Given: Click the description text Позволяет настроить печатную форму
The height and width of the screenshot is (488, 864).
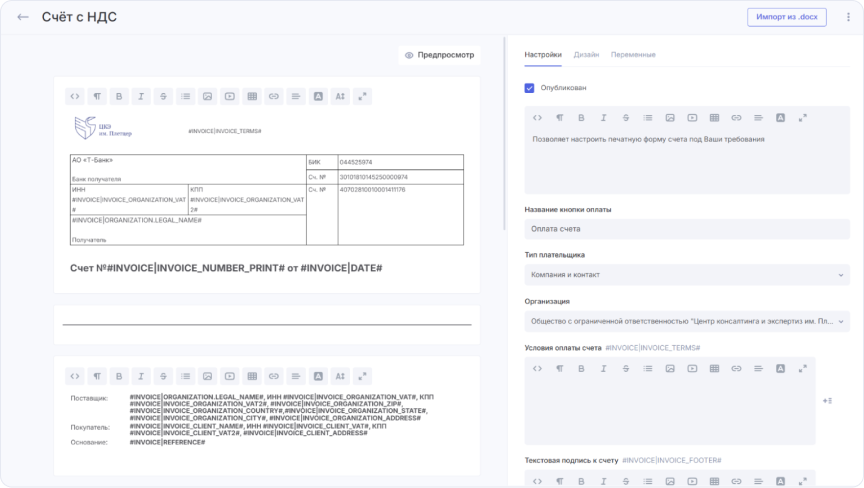Looking at the screenshot, I should pos(648,139).
